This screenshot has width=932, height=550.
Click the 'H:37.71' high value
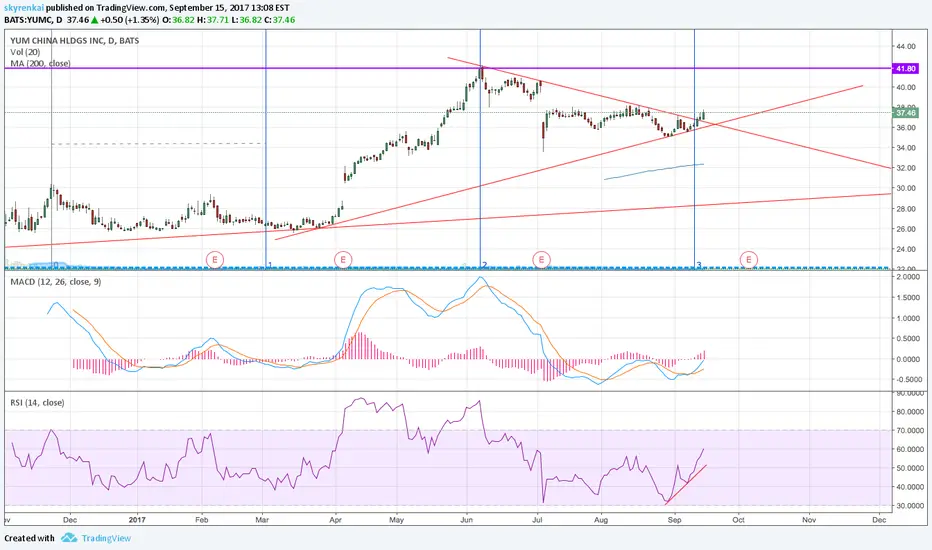click(213, 20)
